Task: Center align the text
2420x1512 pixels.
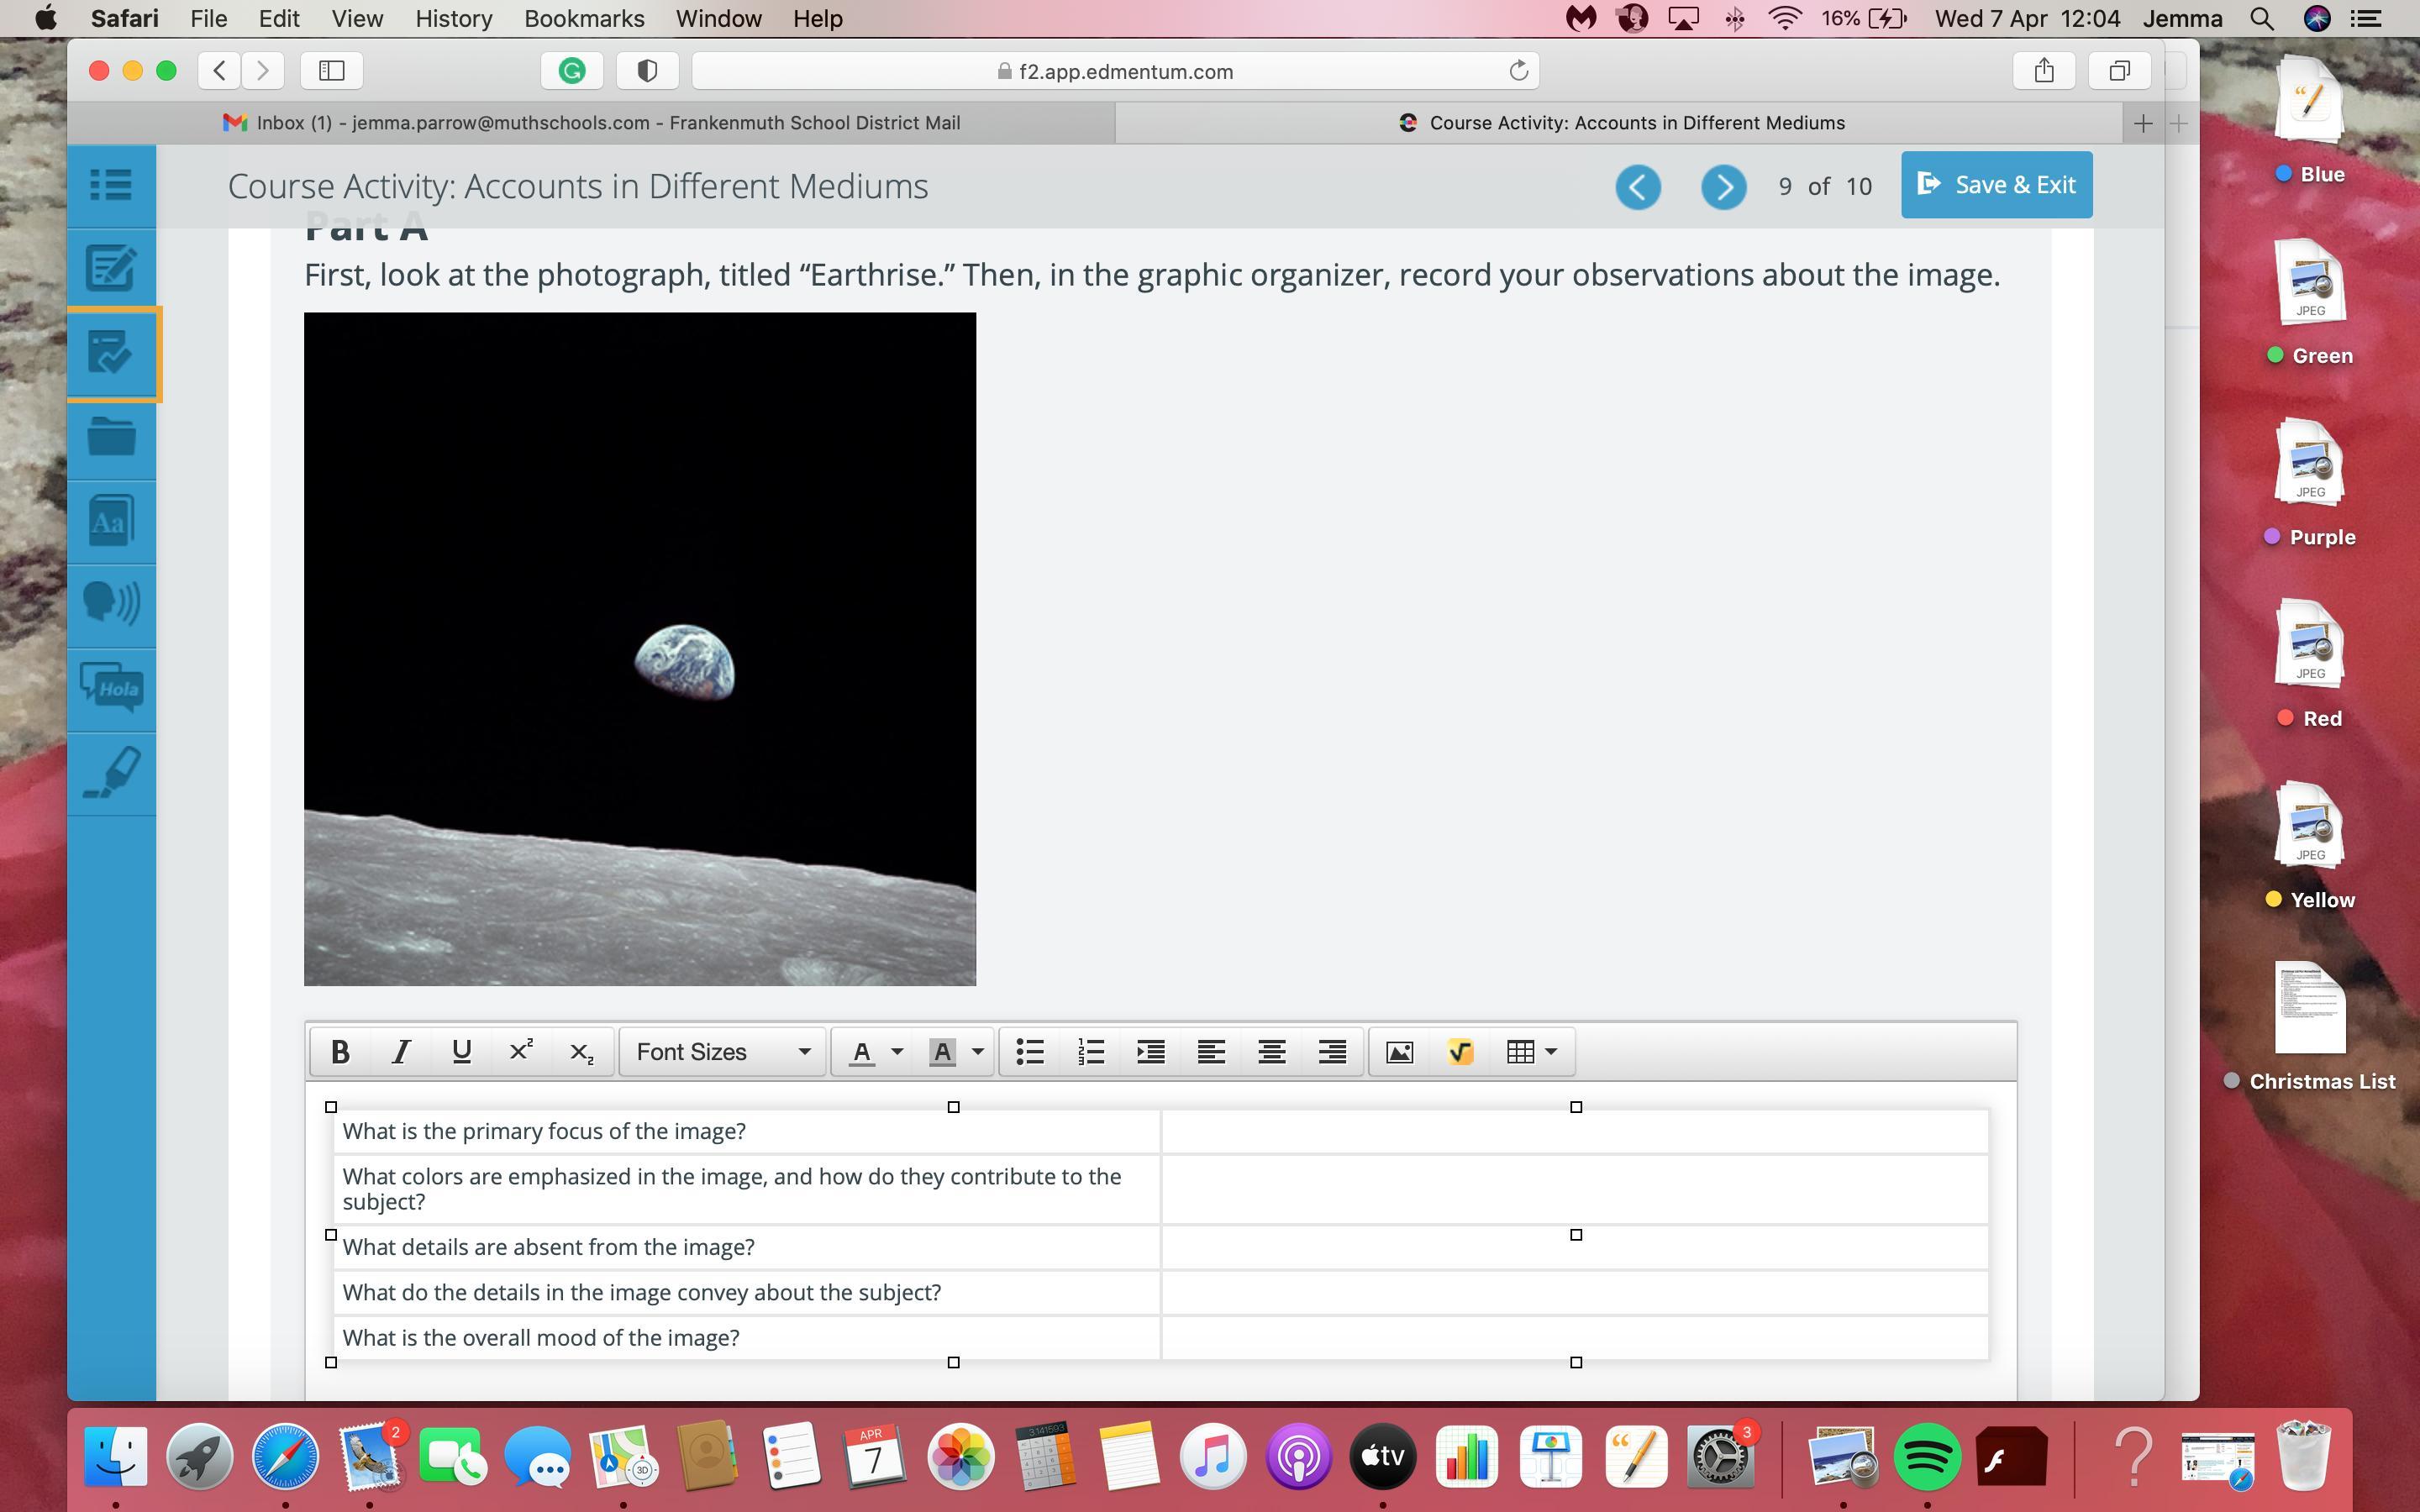Action: (x=1271, y=1051)
